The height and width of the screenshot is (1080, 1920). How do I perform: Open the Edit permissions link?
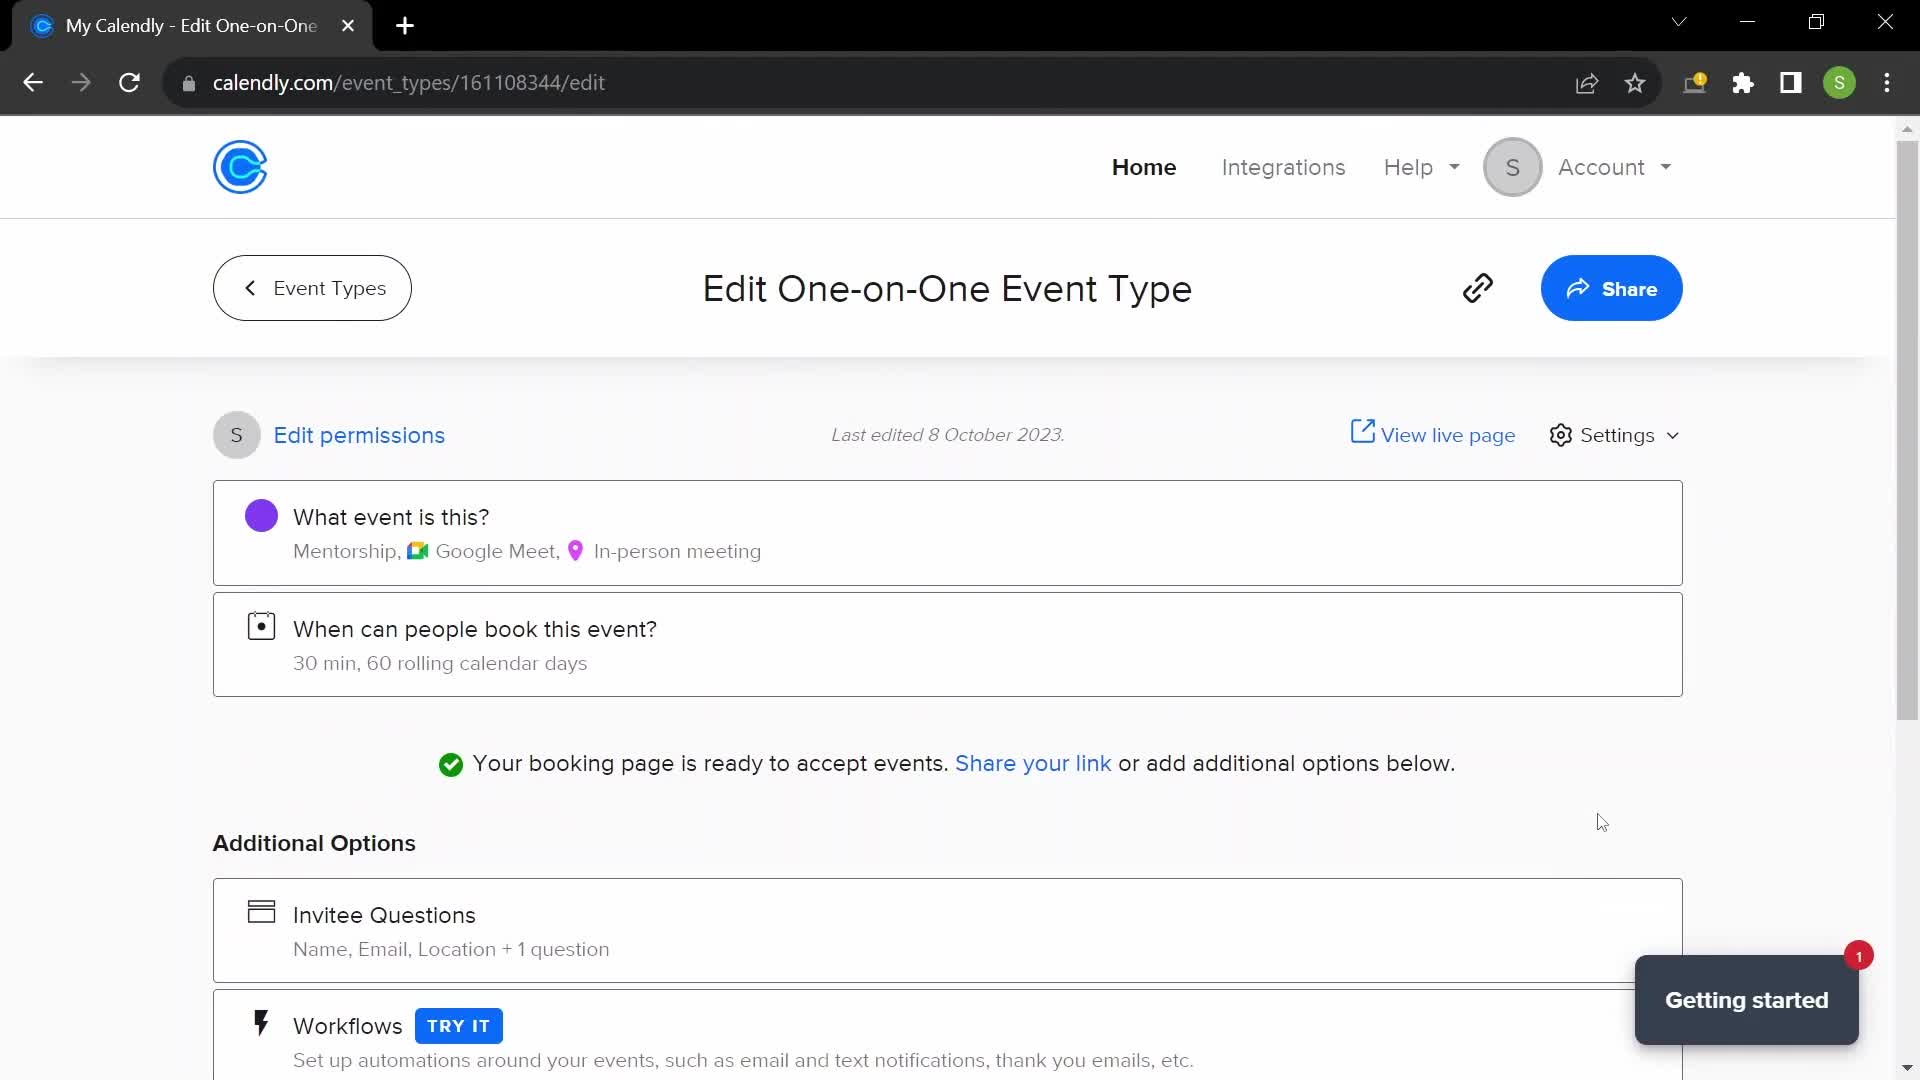[x=359, y=435]
